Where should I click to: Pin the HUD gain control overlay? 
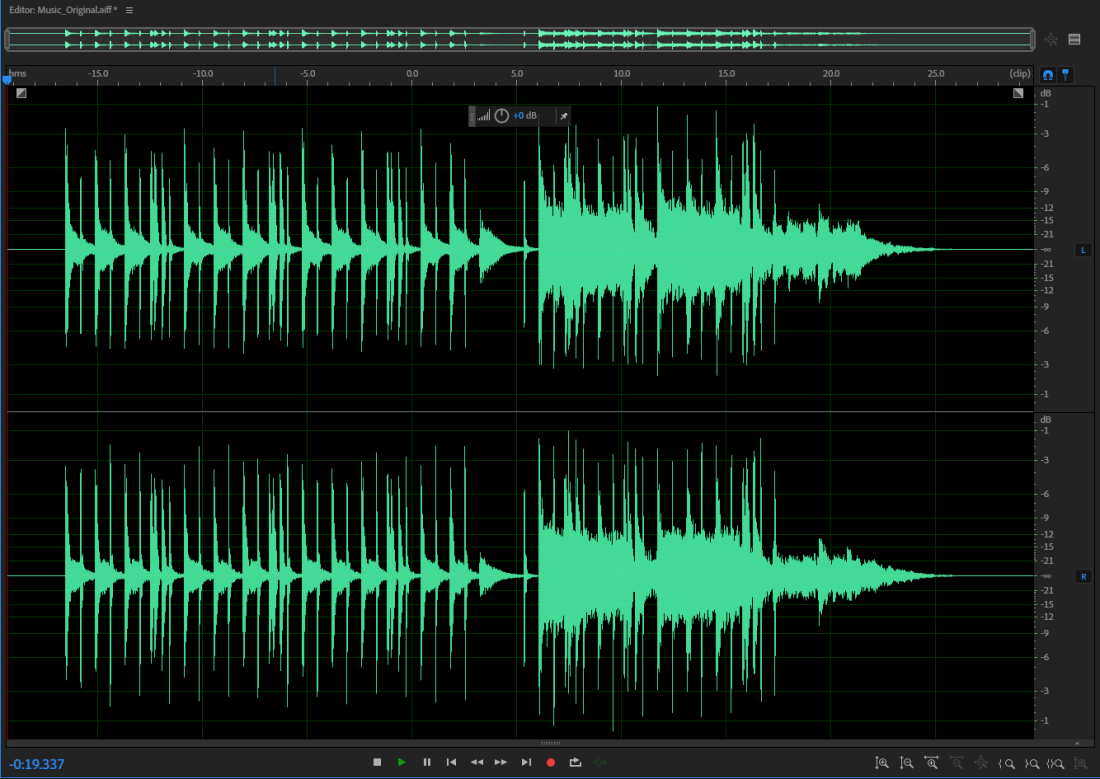563,116
